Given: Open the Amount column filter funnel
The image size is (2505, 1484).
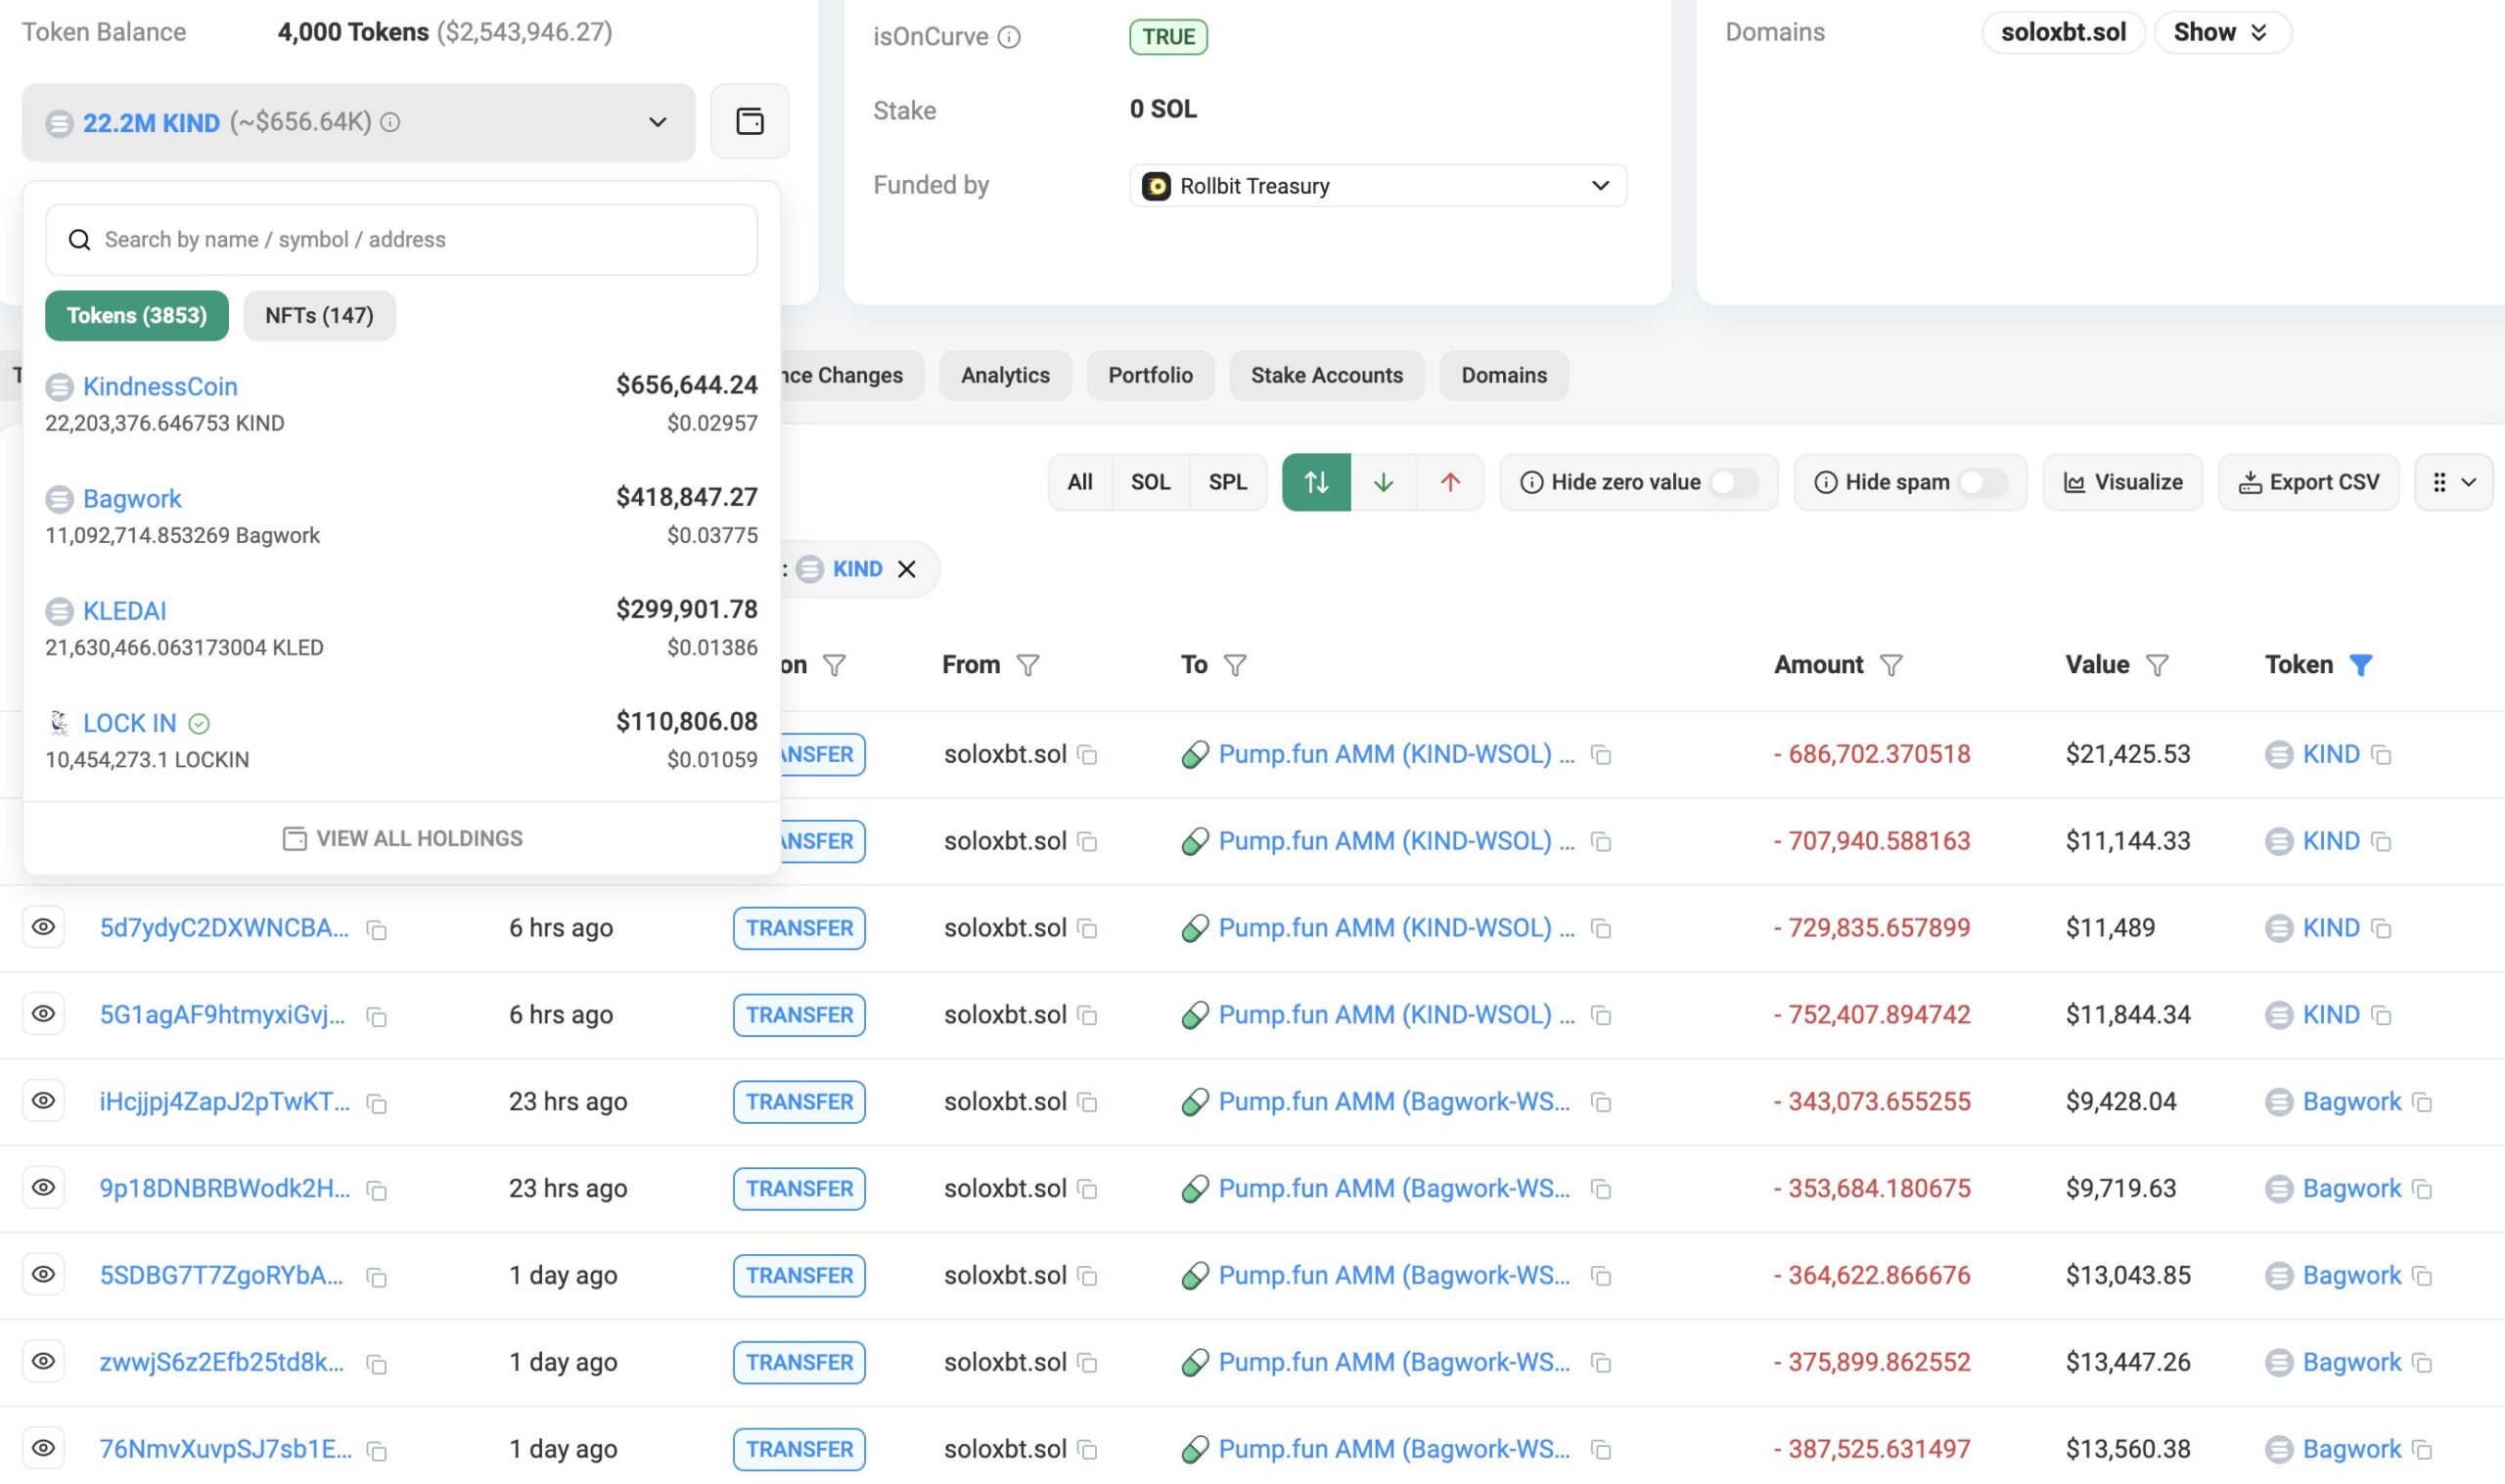Looking at the screenshot, I should point(1890,665).
